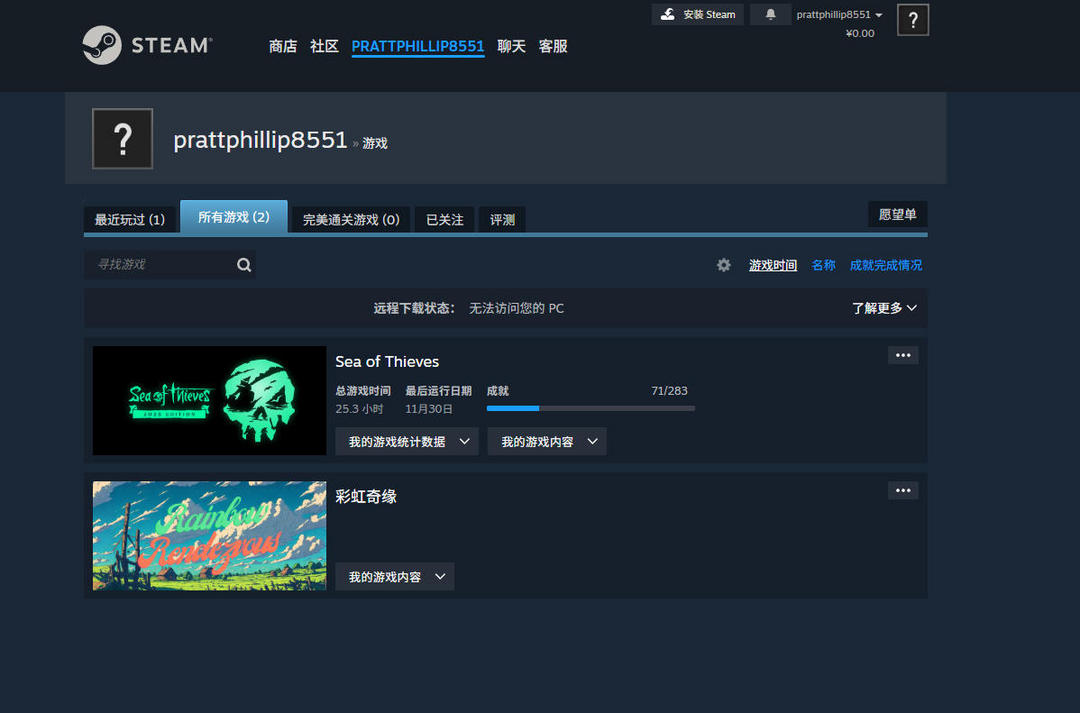
Task: Select the 完美通关游戏 (0) tab
Action: pos(351,219)
